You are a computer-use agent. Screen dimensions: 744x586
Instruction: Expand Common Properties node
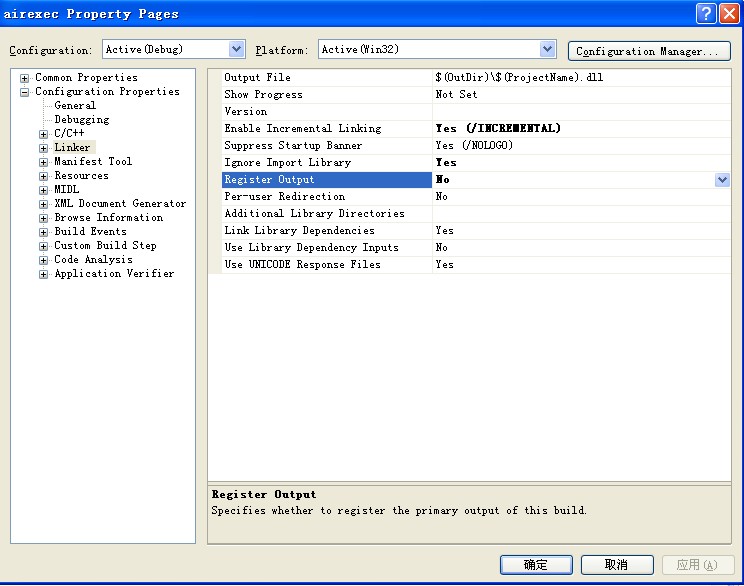pos(24,78)
